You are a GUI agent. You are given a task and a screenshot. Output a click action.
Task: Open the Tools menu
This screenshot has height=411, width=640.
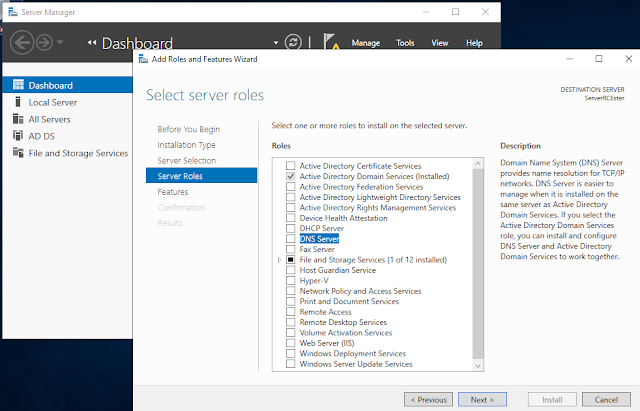(405, 43)
